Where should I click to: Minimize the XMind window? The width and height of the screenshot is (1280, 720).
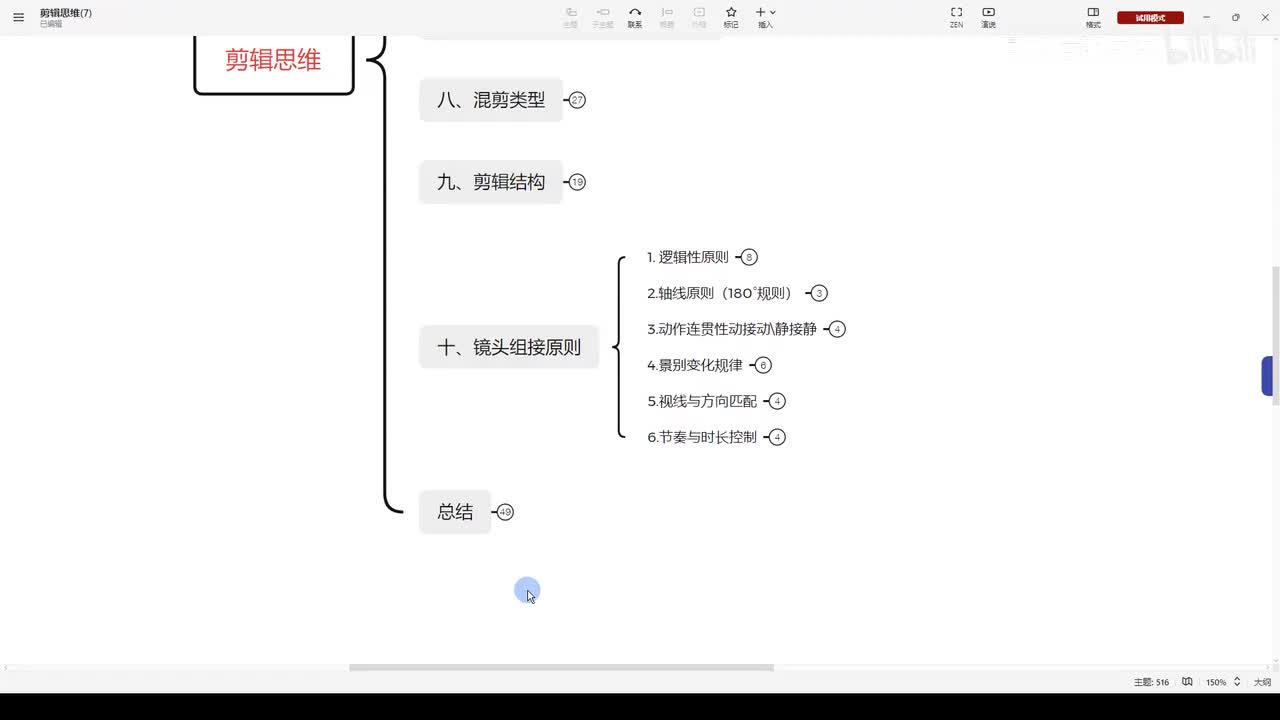tap(1207, 17)
